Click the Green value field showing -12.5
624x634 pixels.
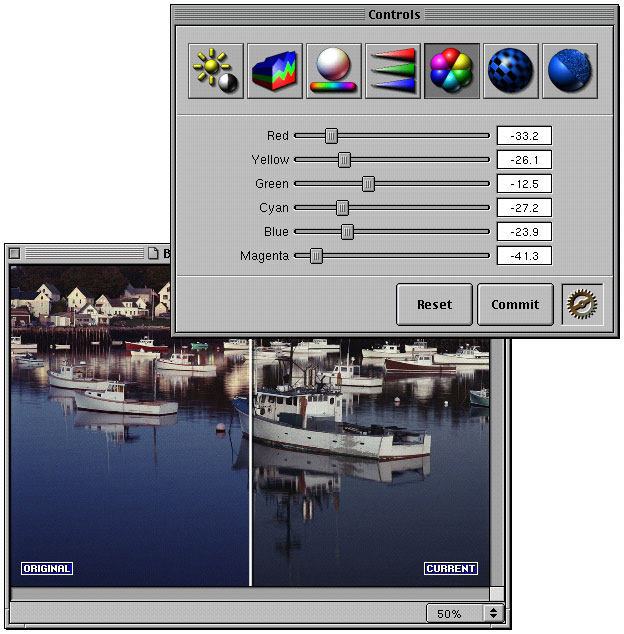(524, 184)
